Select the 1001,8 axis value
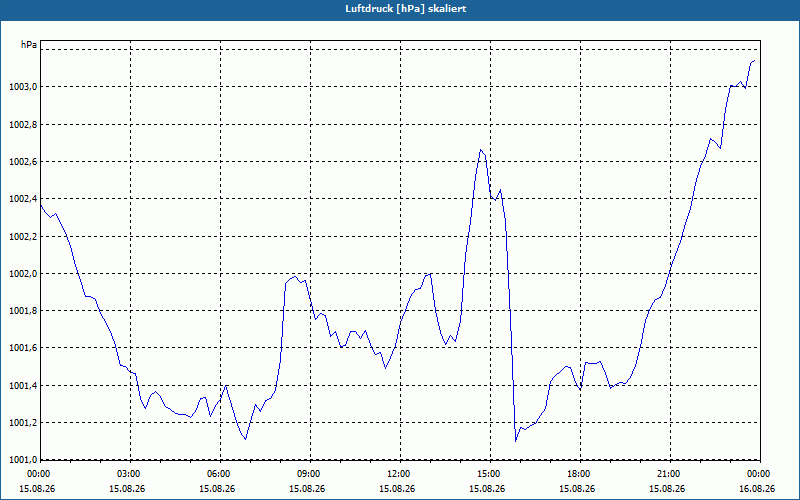Image resolution: width=800 pixels, height=500 pixels. [23, 311]
